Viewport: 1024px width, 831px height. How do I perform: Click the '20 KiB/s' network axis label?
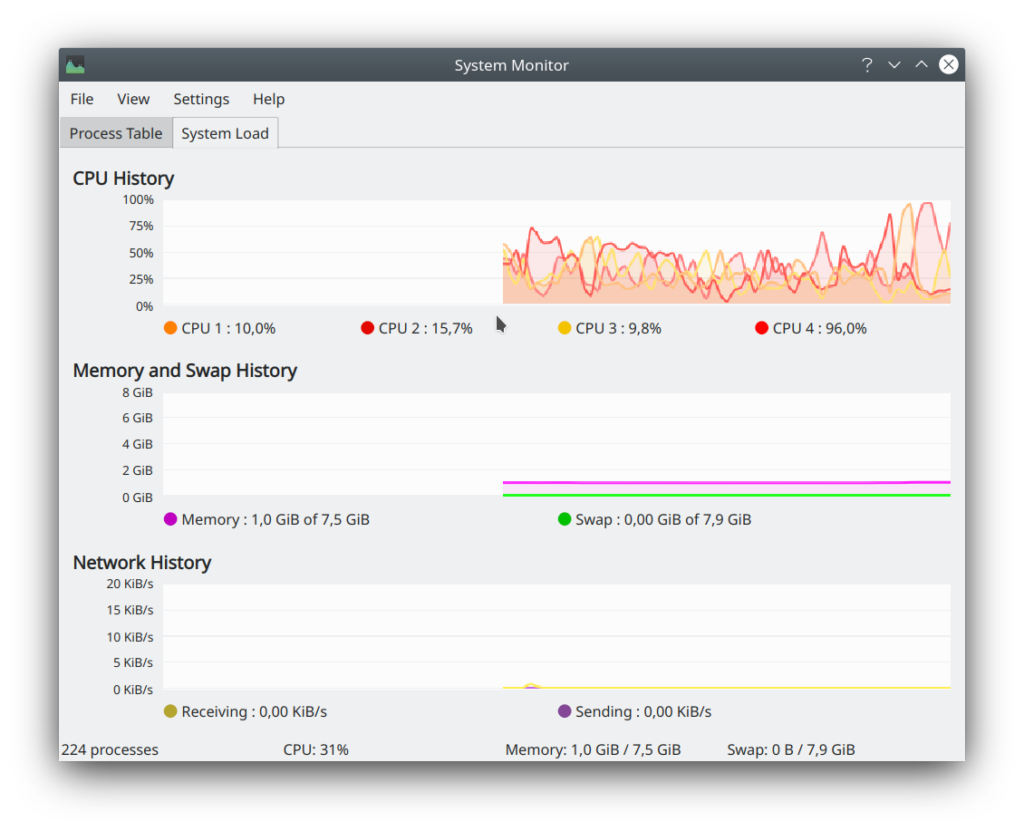[130, 584]
